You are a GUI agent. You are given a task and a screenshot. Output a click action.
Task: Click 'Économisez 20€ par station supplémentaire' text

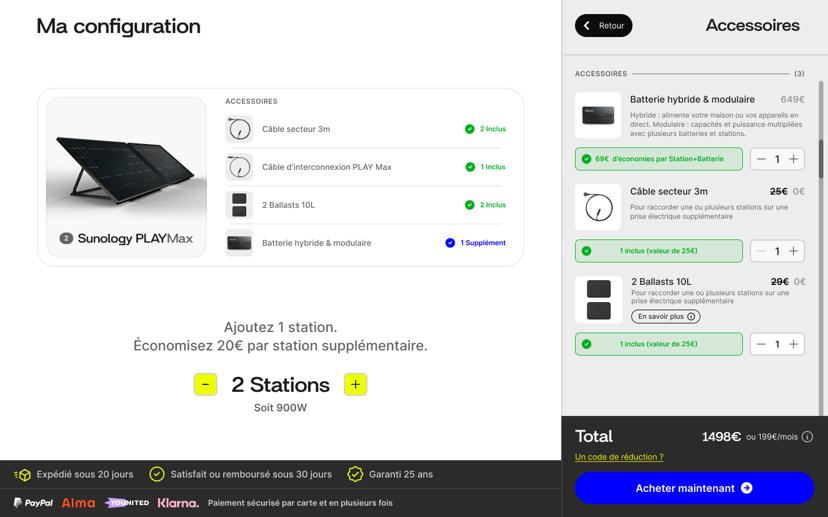click(x=280, y=345)
